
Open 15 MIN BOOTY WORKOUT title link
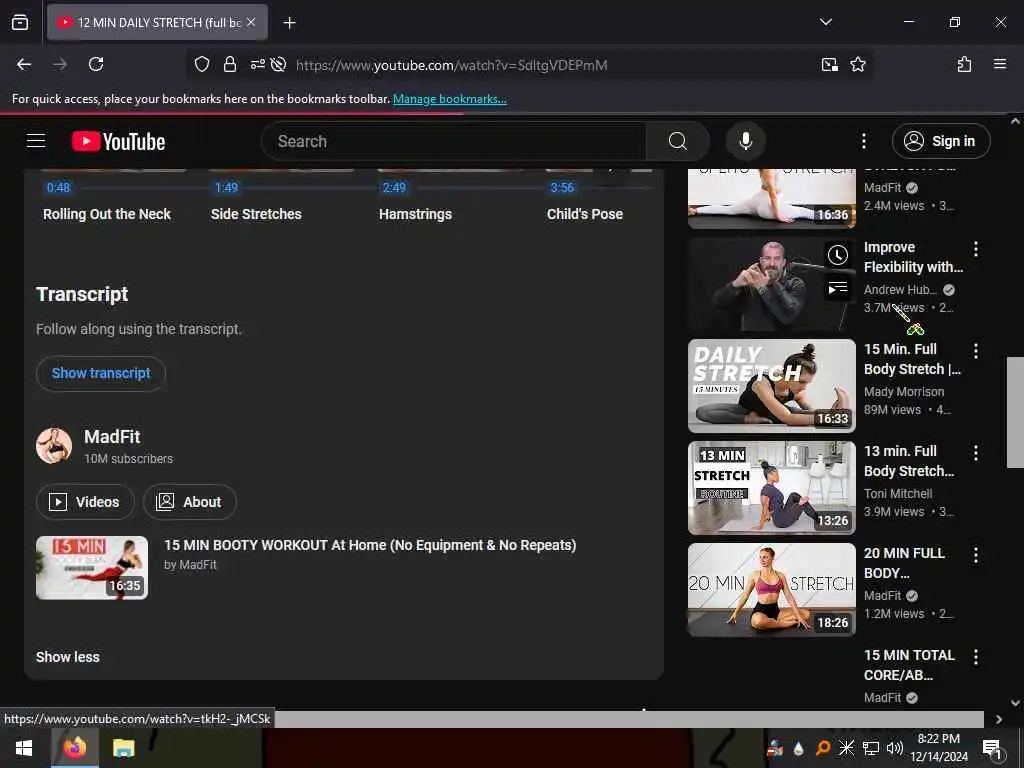(370, 545)
